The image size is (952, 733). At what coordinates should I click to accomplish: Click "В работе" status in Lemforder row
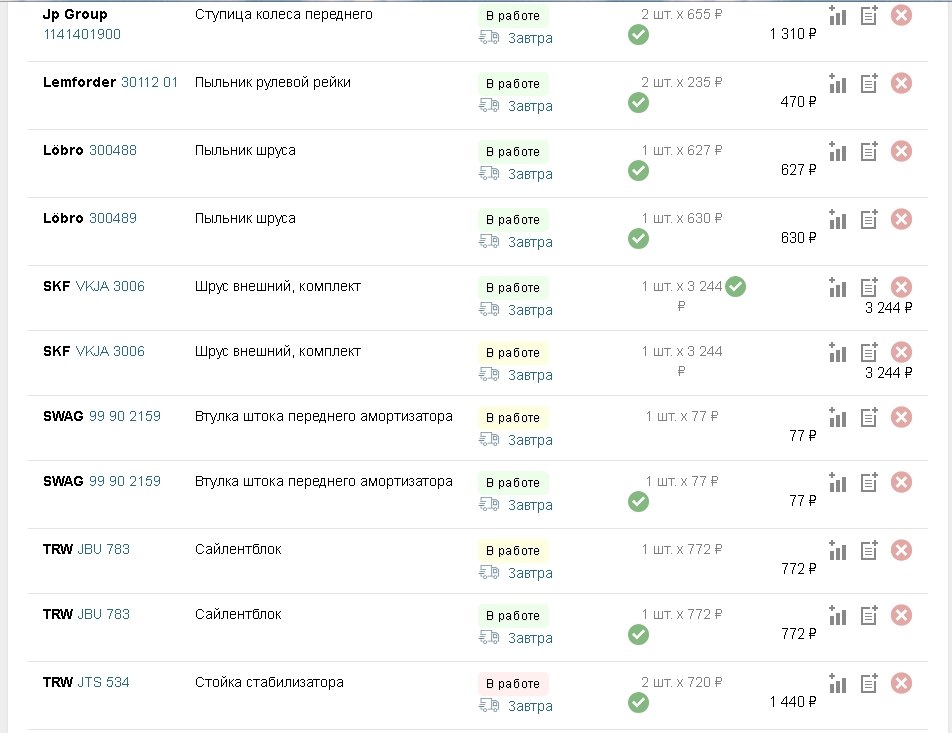pyautogui.click(x=513, y=84)
